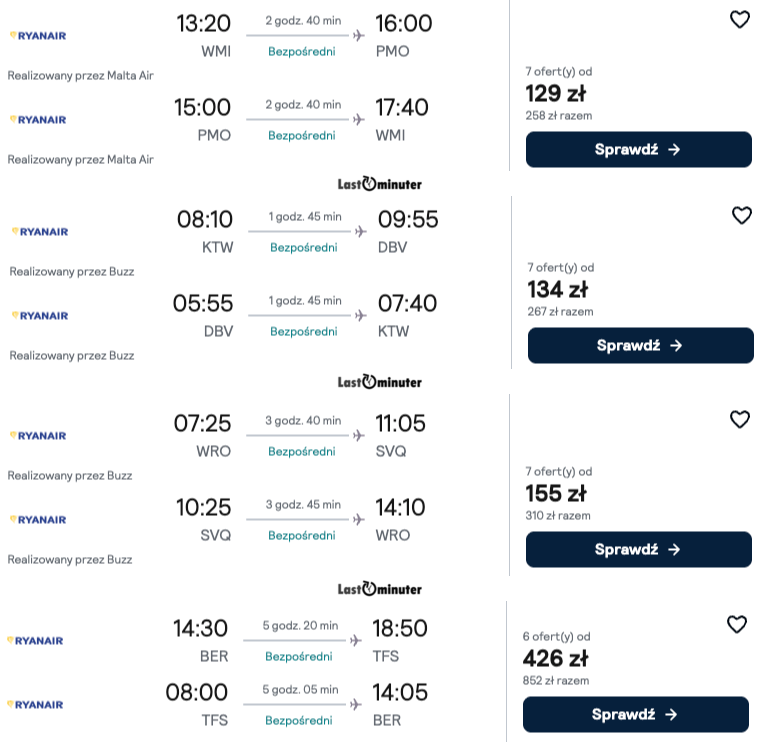Viewport: 761px width, 742px height.
Task: Click Sprawdź for the 134 zł offer
Action: point(641,346)
